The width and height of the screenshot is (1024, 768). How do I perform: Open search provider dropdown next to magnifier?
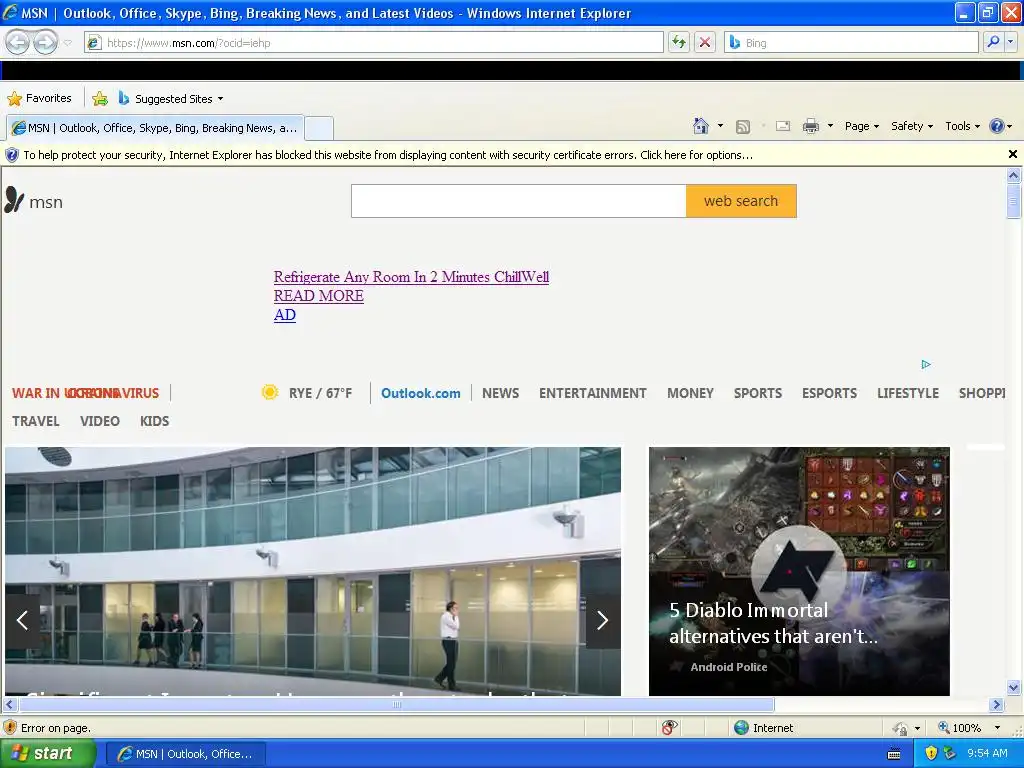(1011, 42)
